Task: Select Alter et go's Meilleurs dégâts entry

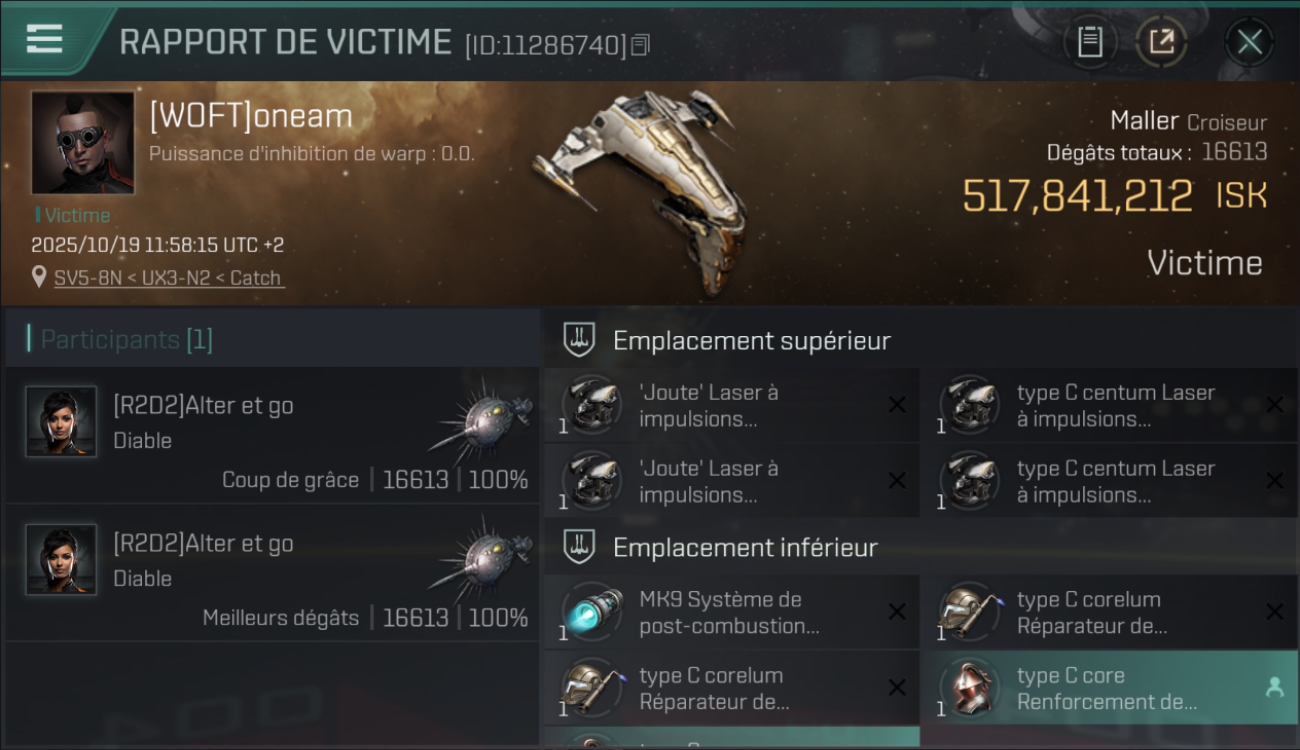Action: (x=272, y=573)
